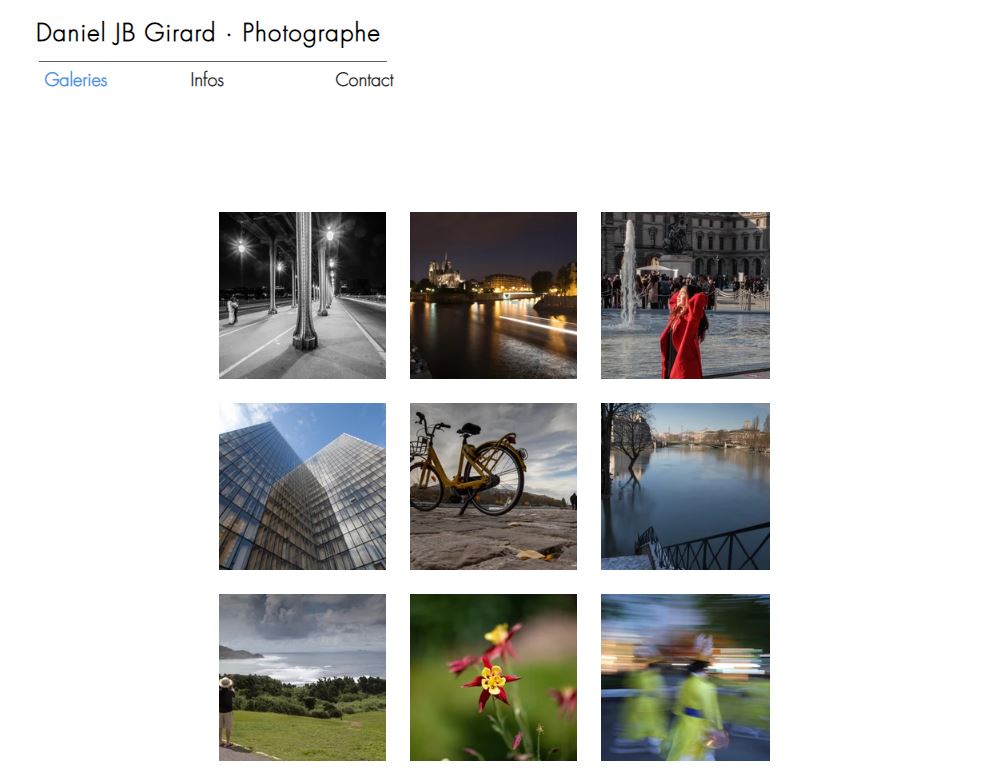Viewport: 997px width, 780px height.
Task: Open the Contact page
Action: click(364, 80)
